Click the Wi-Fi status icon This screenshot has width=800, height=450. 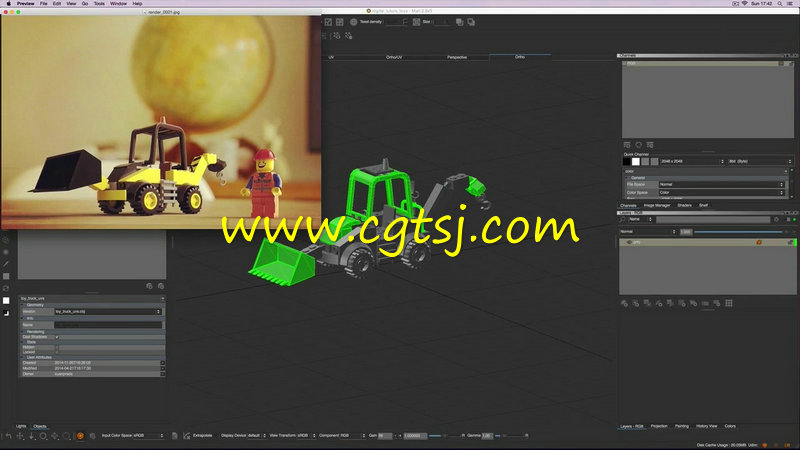pos(744,4)
